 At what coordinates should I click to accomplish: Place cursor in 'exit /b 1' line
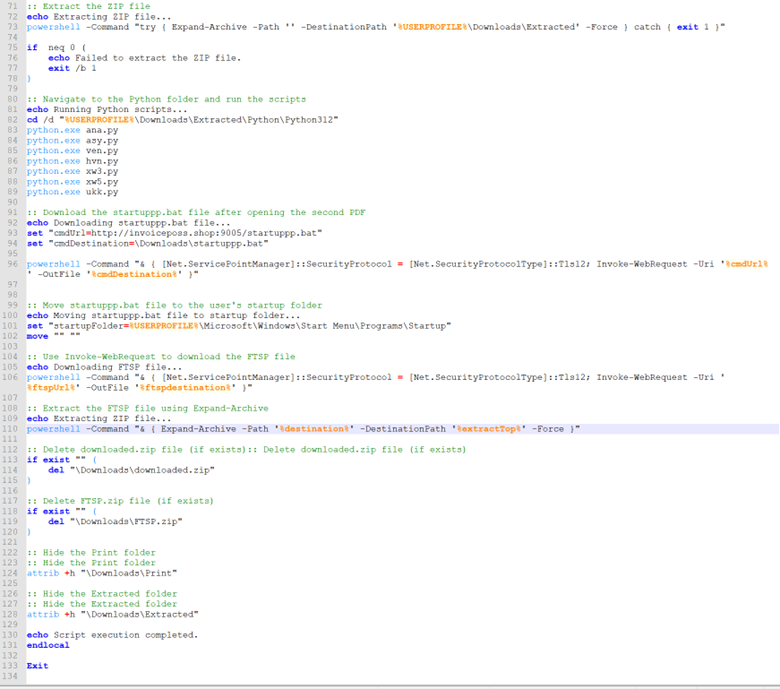click(x=72, y=68)
